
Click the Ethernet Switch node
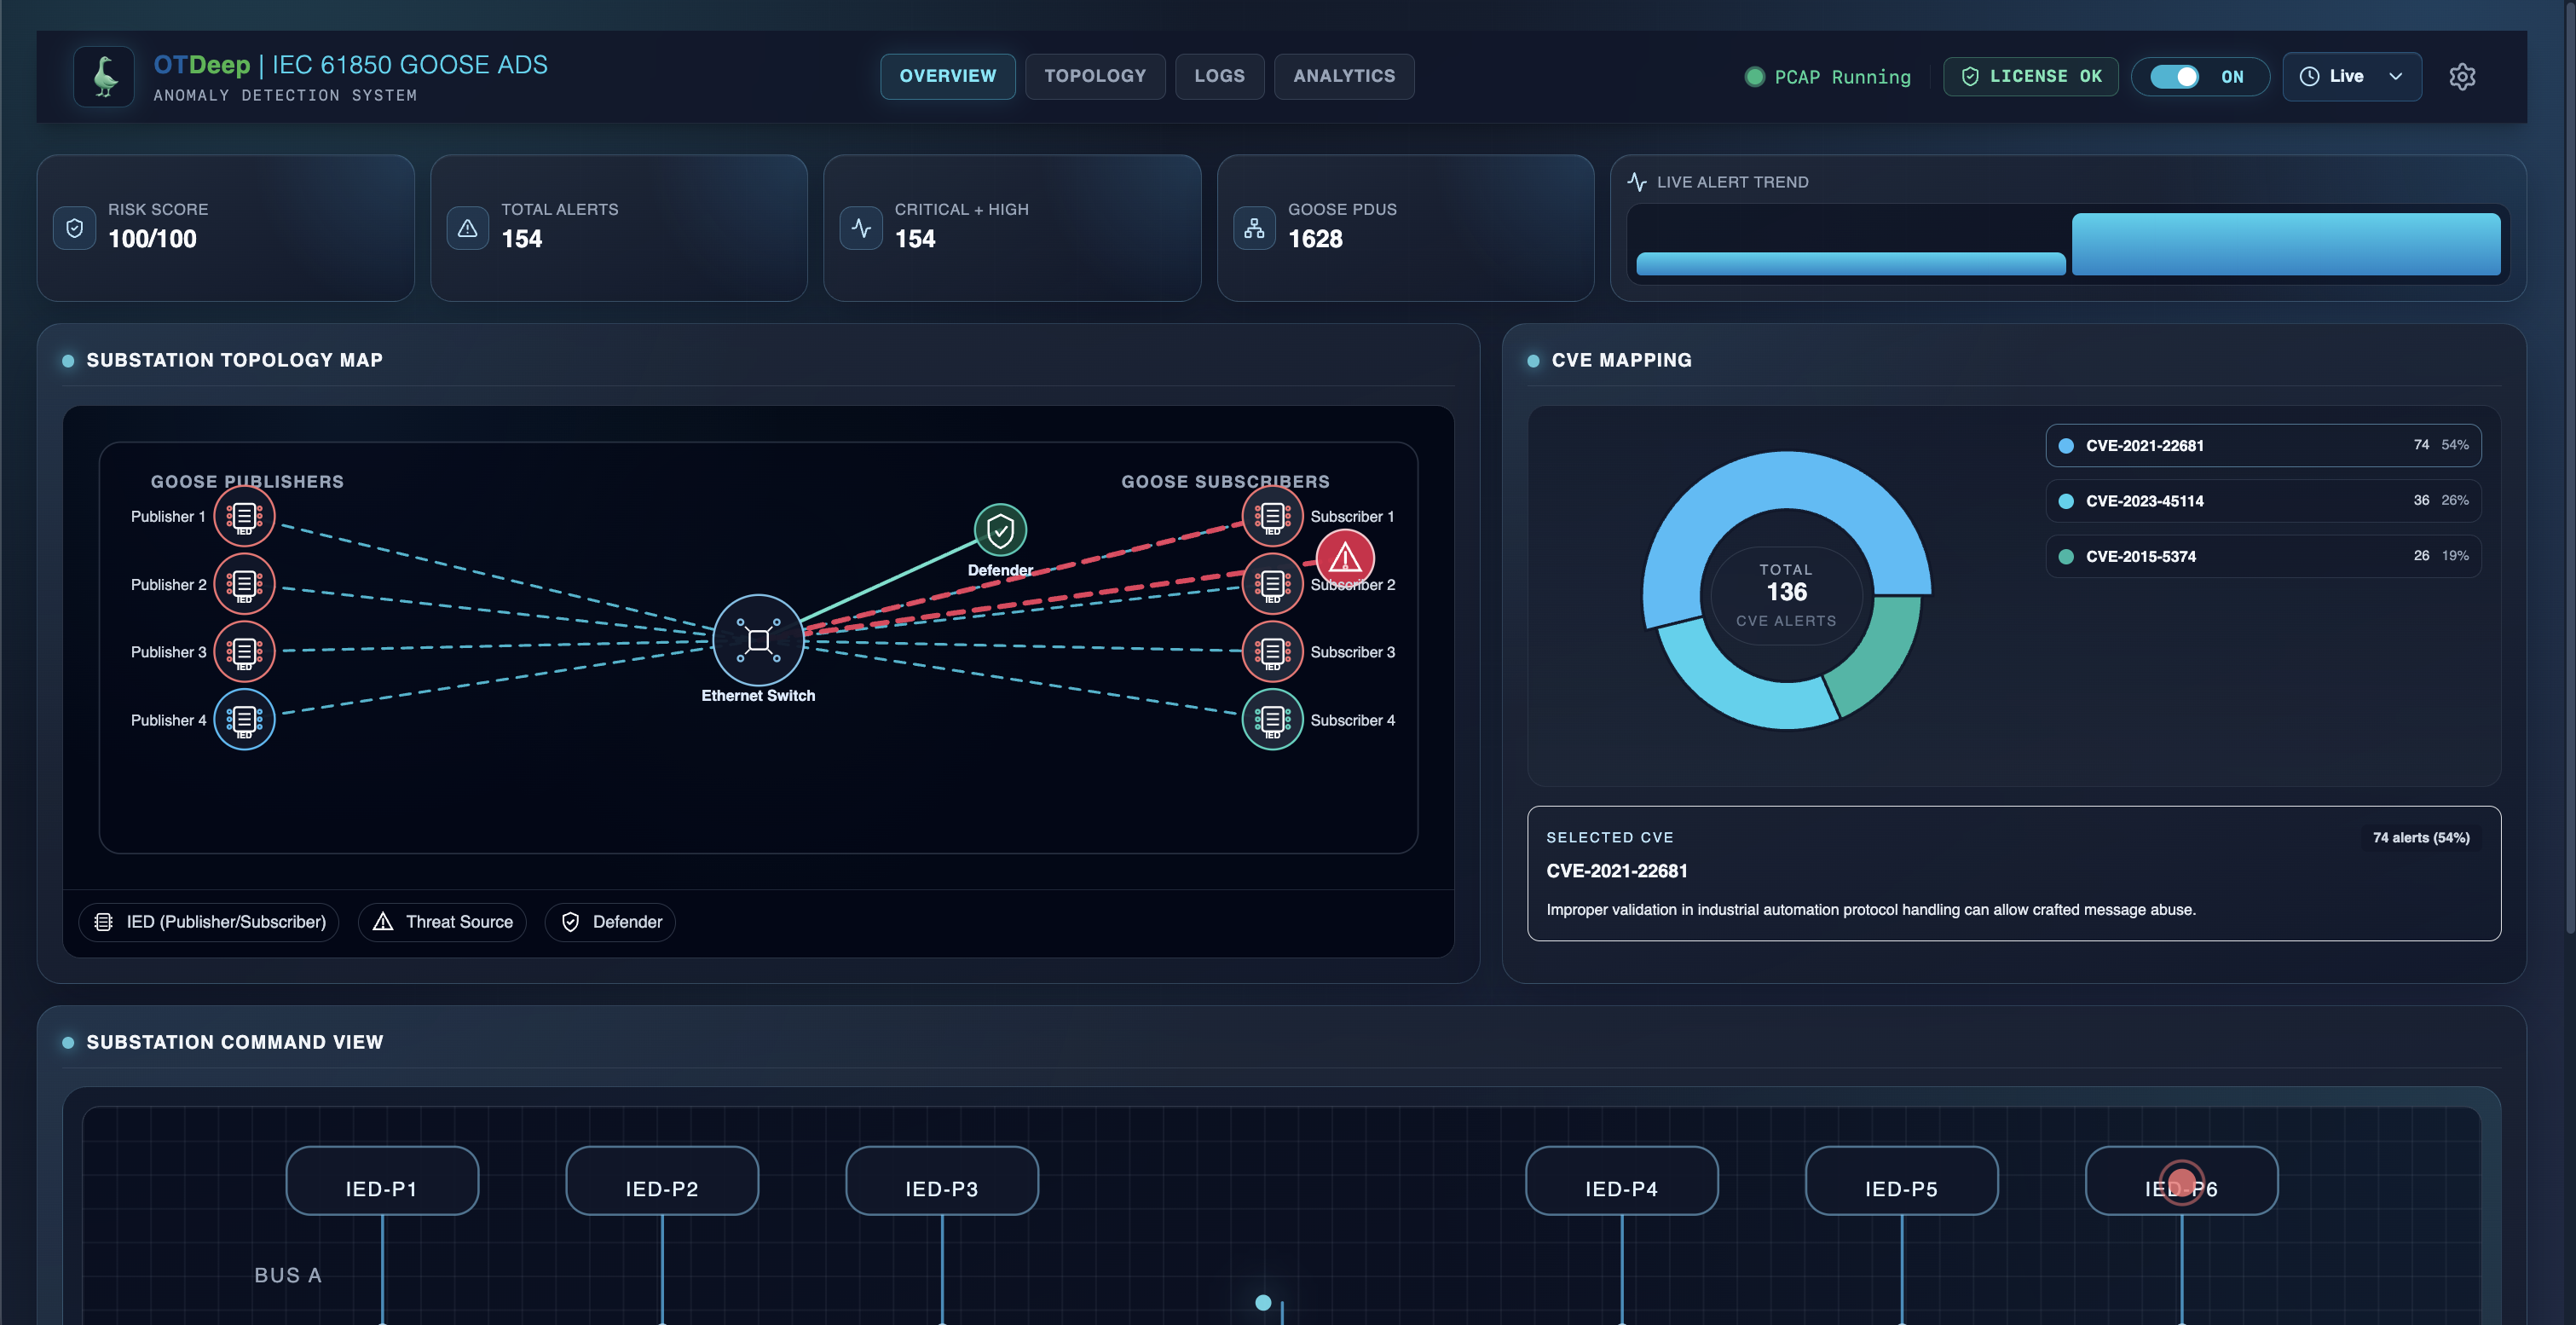click(758, 641)
